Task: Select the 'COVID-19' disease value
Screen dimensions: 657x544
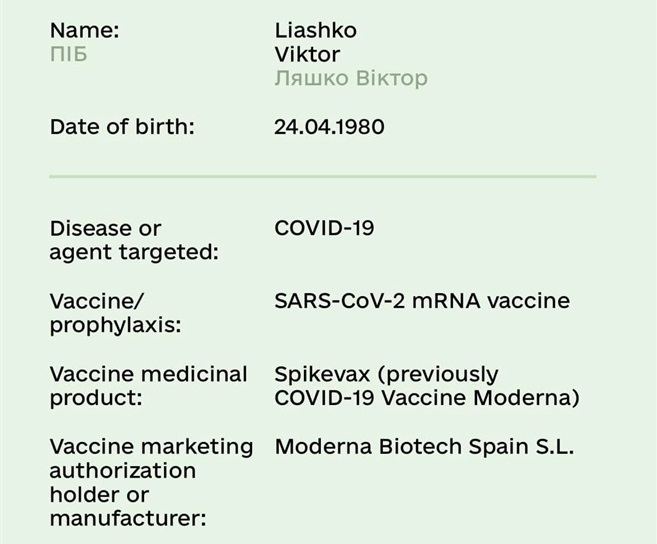Action: (x=324, y=228)
